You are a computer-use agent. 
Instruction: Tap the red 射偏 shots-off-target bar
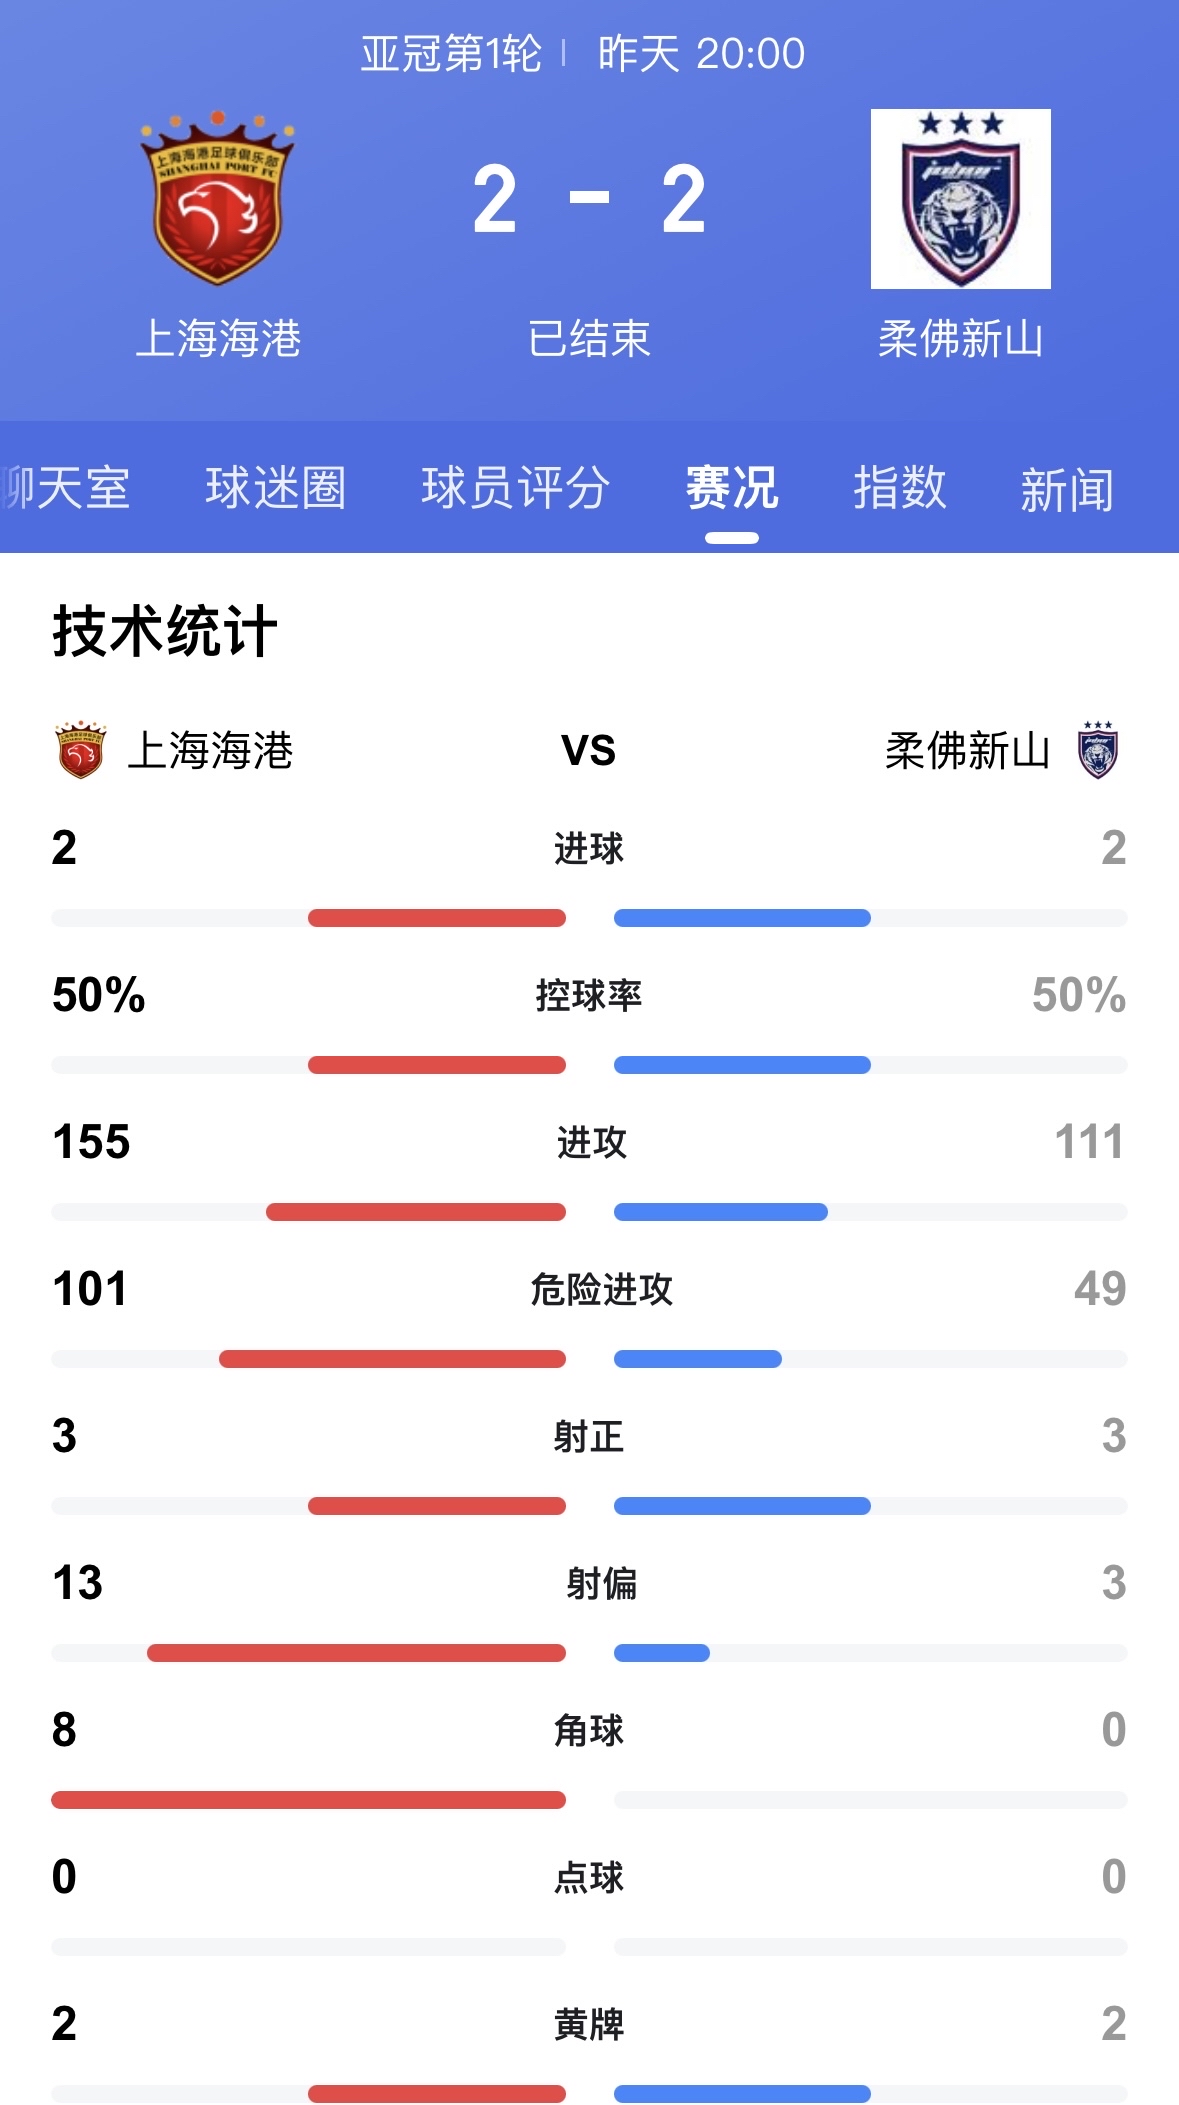tap(356, 1653)
